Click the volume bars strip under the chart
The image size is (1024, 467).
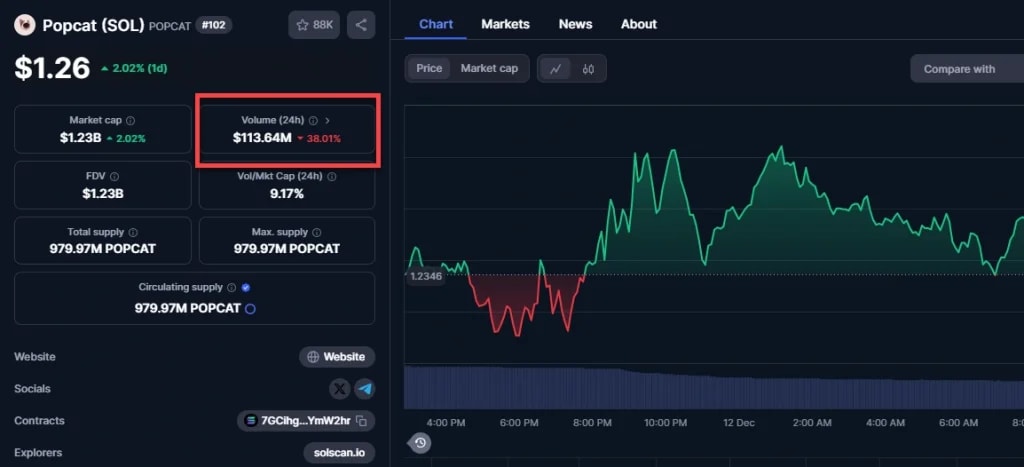point(700,387)
